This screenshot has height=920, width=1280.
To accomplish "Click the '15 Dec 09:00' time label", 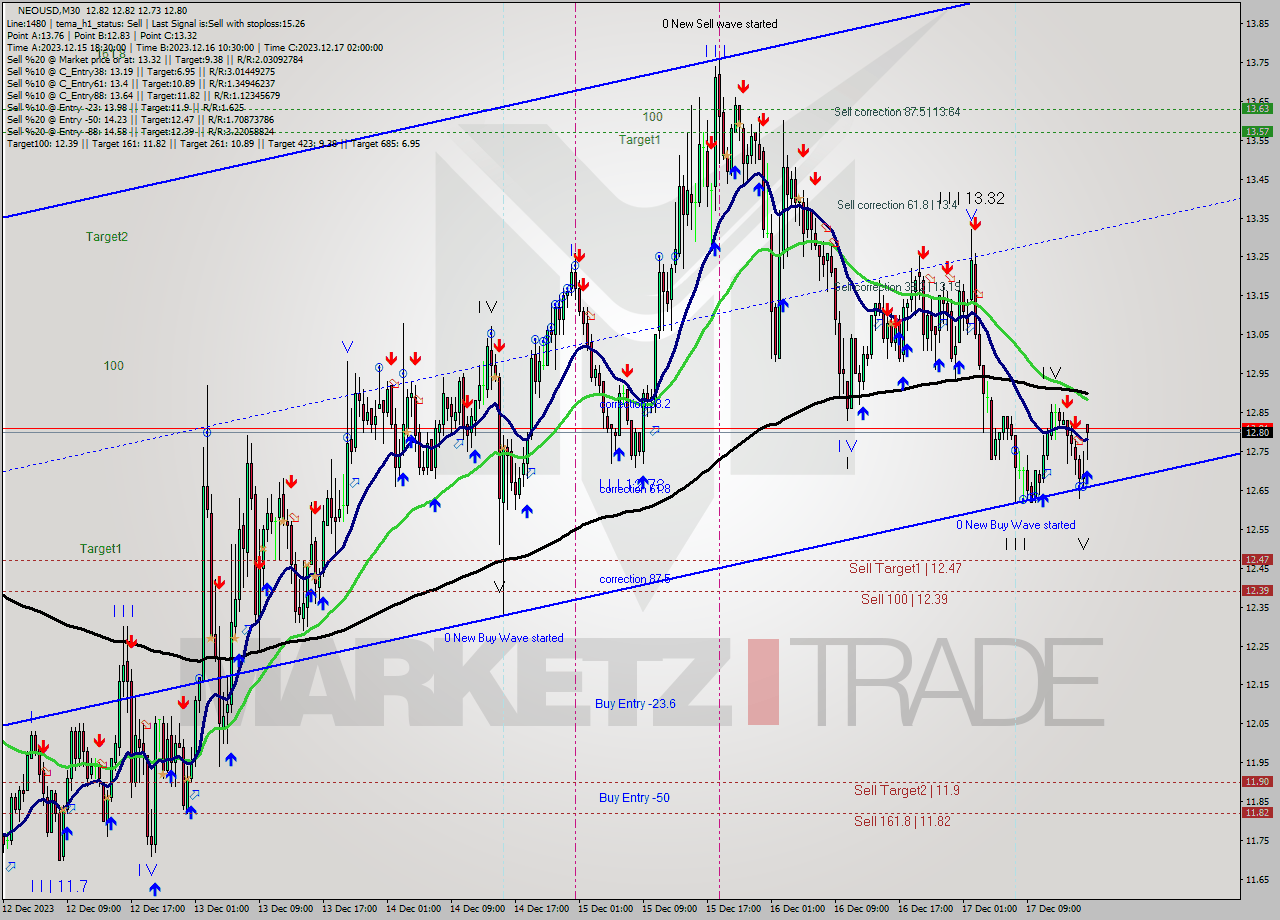I will [x=671, y=909].
